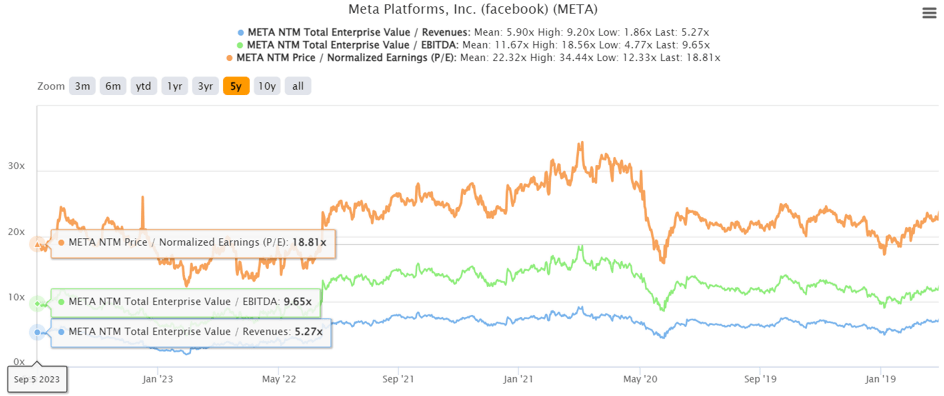Viewport: 944px width, 396px height.
Task: Click the active 5y zoom button
Action: (x=236, y=86)
